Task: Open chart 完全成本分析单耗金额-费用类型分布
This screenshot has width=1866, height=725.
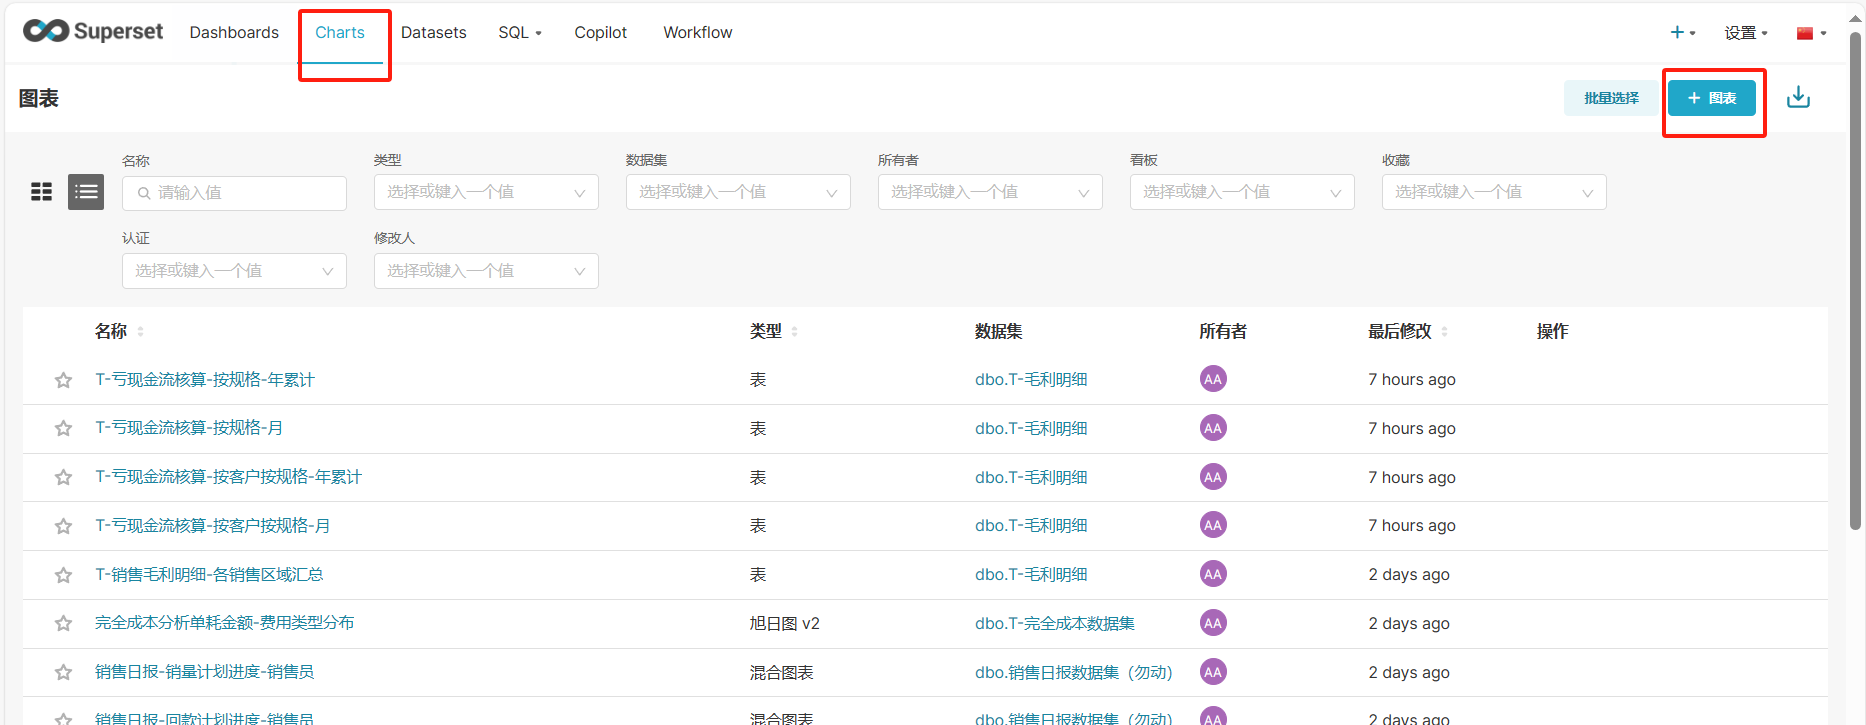Action: click(x=224, y=623)
